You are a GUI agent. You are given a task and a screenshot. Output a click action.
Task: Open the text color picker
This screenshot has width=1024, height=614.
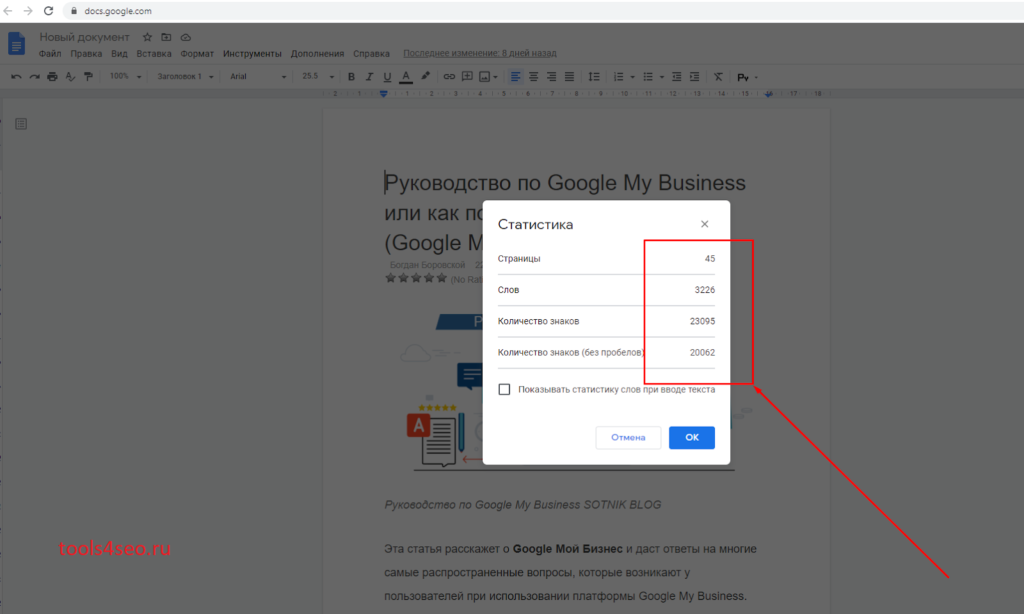406,76
